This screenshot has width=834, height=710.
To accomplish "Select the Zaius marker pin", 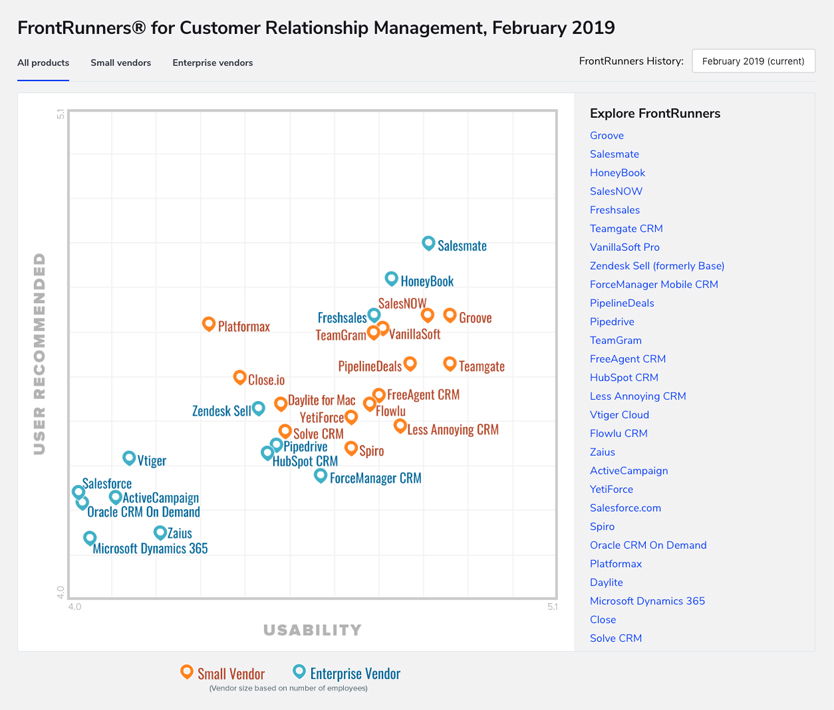I will [160, 532].
